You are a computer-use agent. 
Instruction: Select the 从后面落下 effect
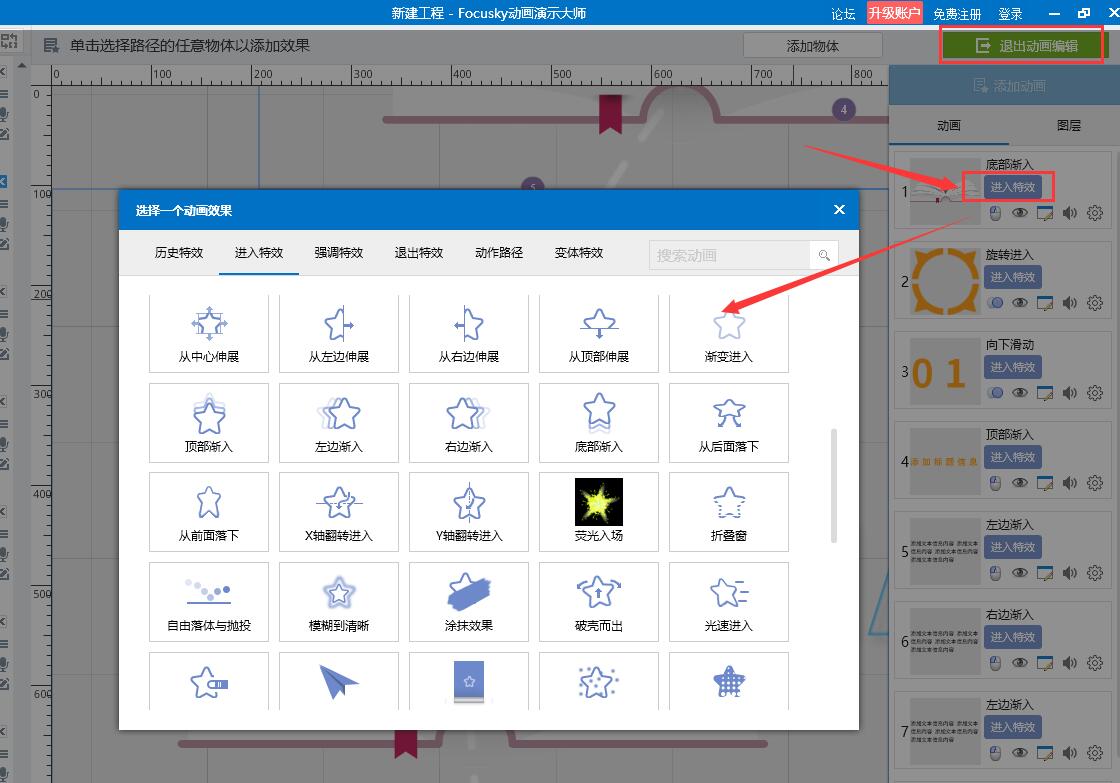729,423
